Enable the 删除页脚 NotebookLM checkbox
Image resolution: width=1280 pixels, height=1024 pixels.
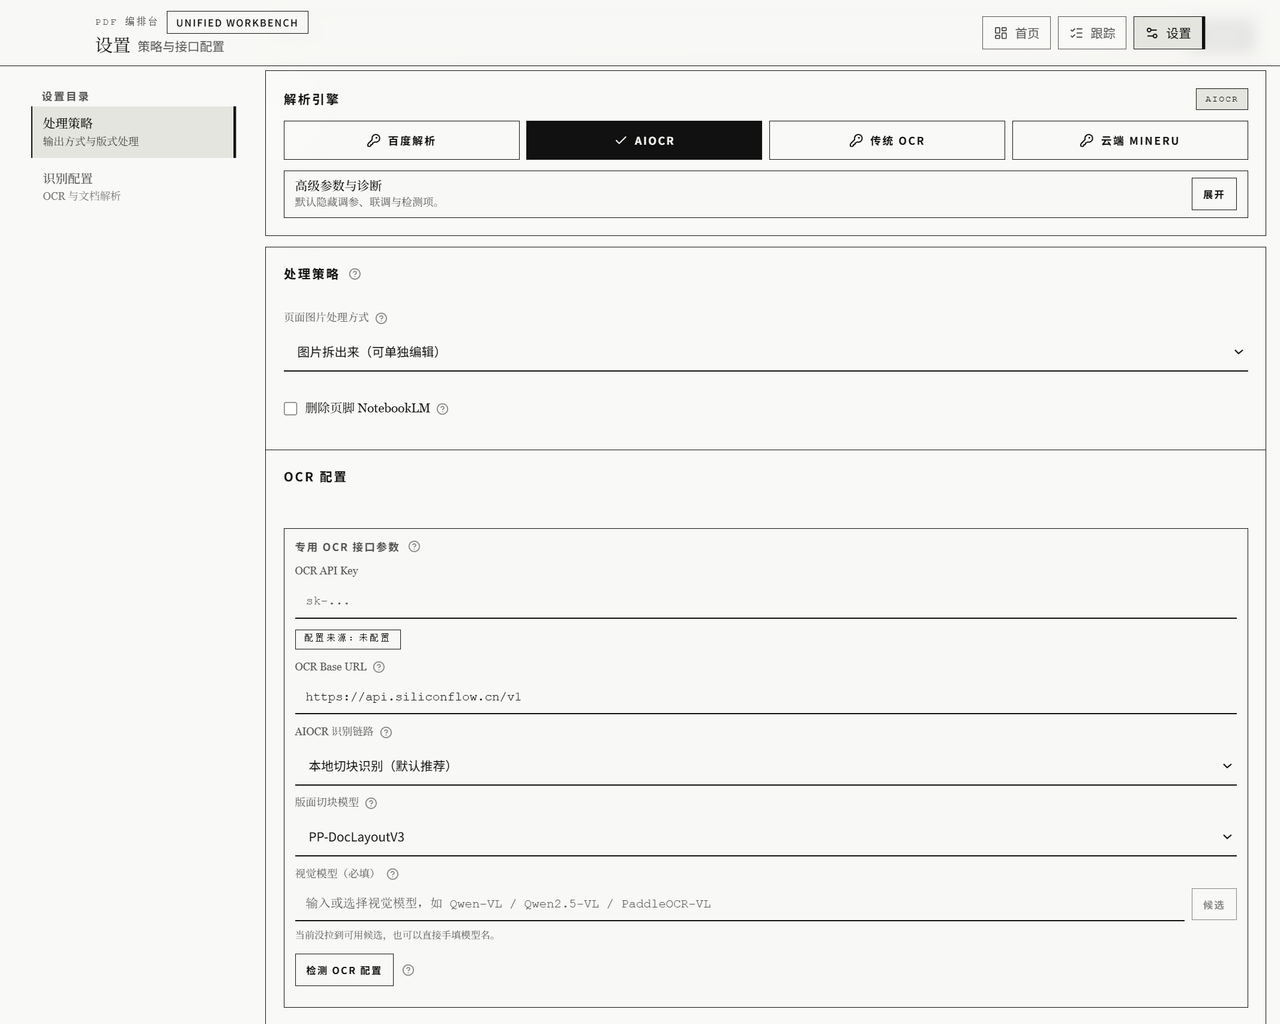point(290,408)
